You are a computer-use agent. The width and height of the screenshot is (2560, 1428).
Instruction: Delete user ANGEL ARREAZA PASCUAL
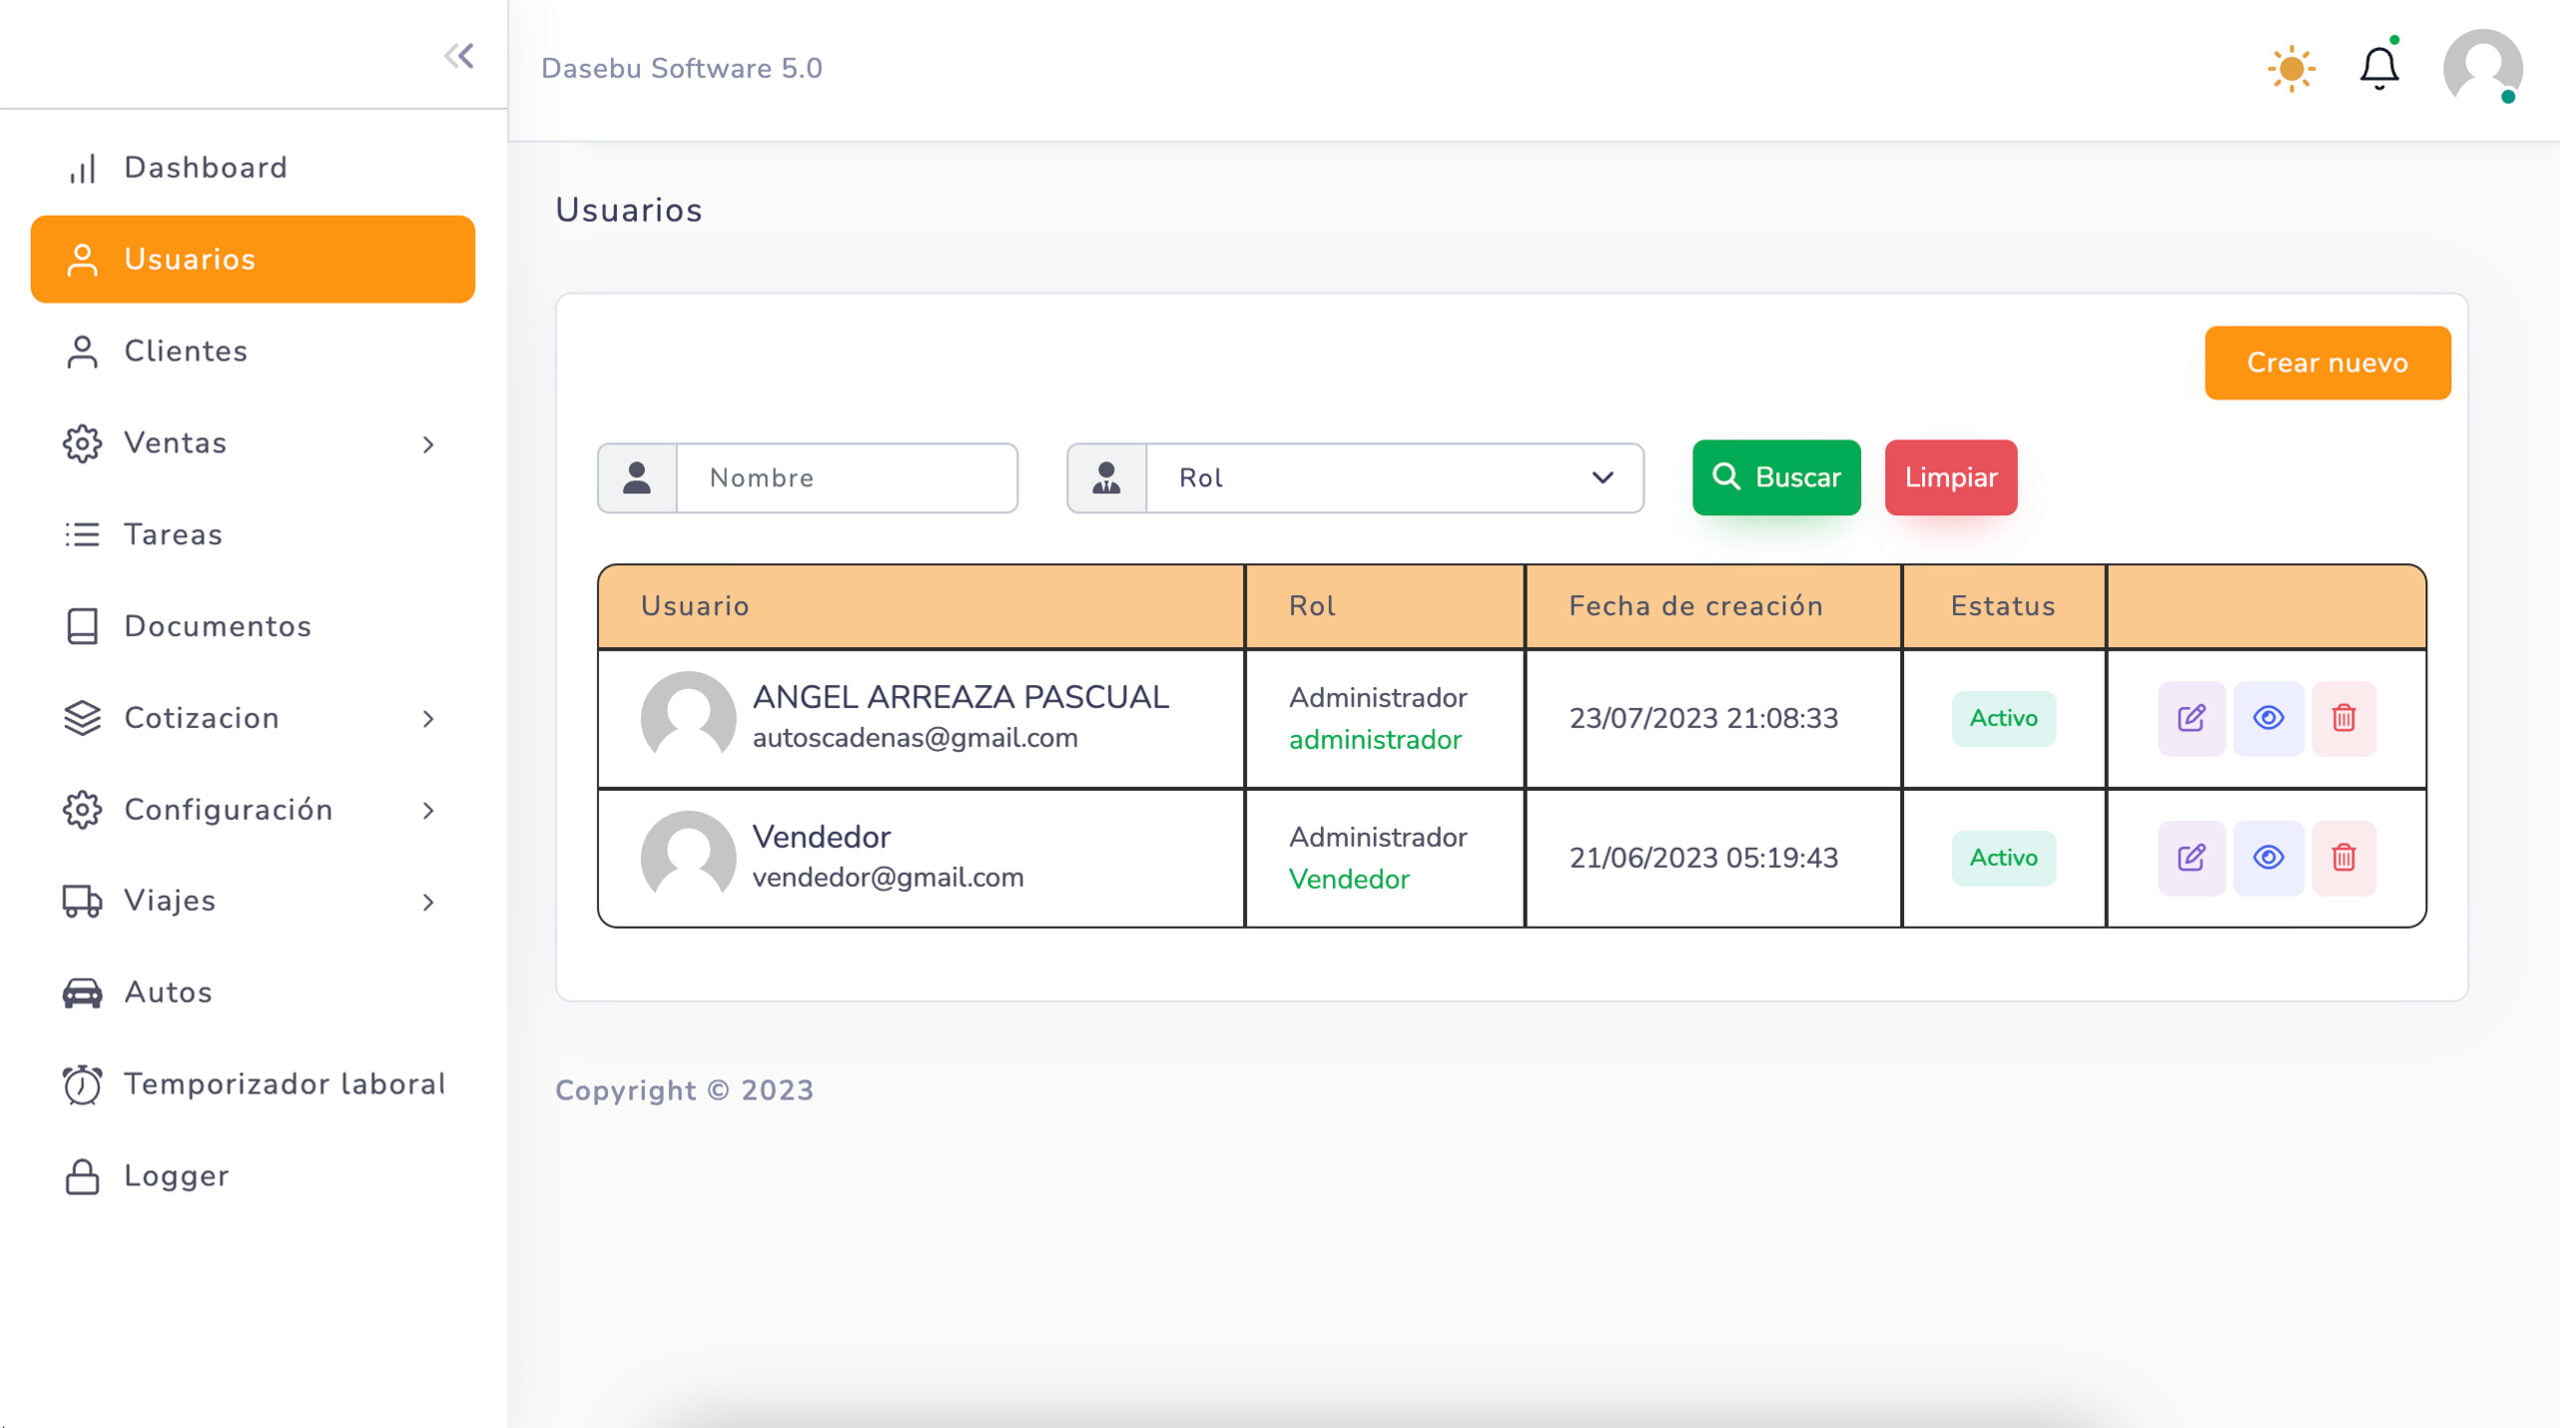(2343, 718)
